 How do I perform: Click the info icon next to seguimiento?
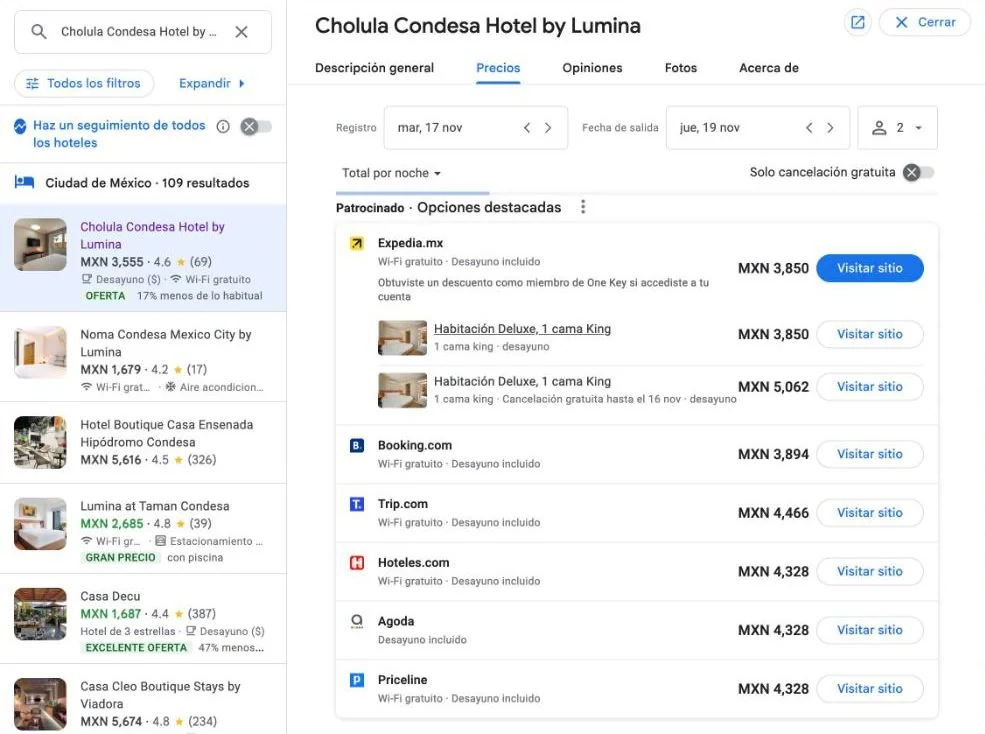coord(223,126)
